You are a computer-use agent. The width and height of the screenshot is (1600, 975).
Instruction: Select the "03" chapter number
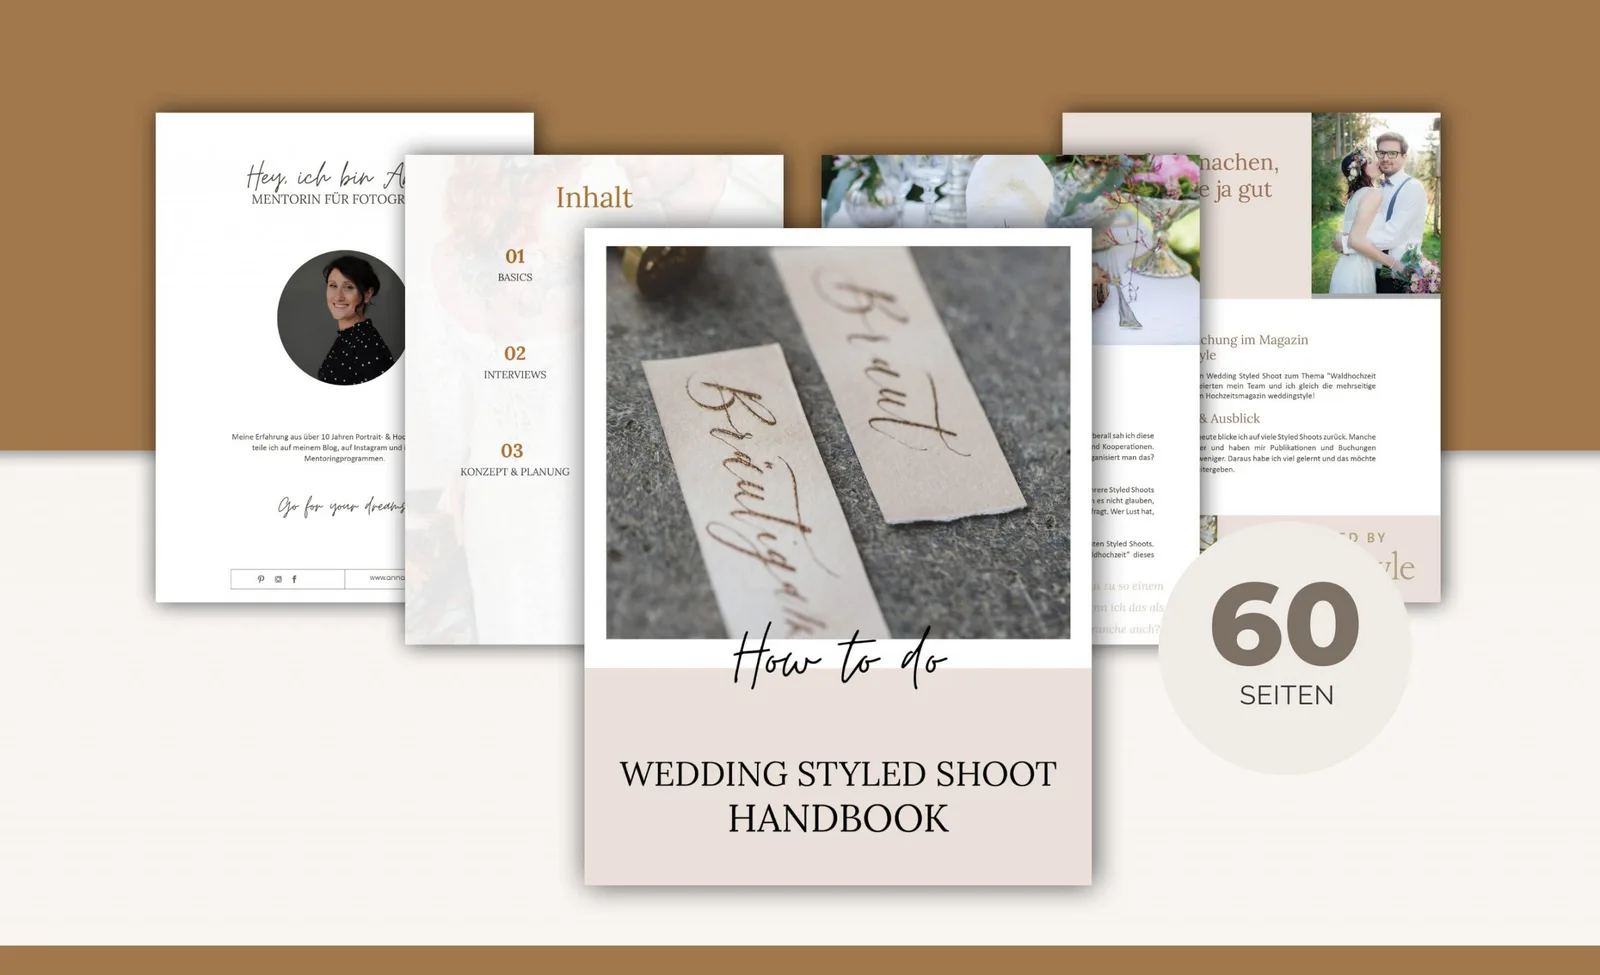(x=513, y=450)
